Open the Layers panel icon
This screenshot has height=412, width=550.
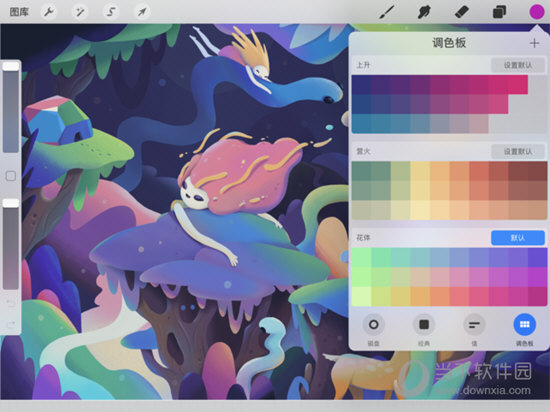point(499,13)
